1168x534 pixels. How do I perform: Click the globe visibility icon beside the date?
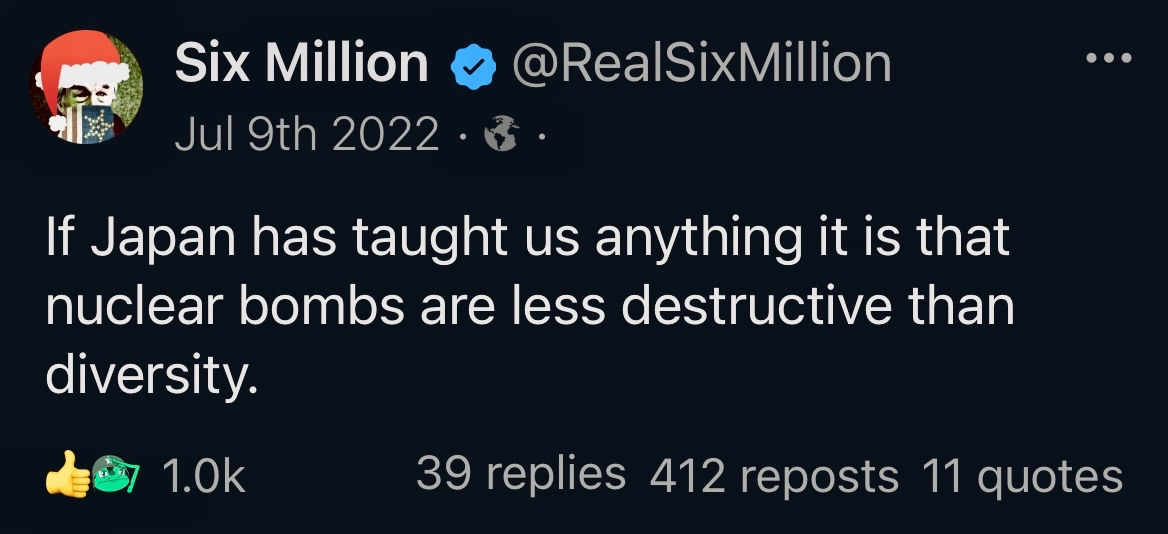(499, 133)
